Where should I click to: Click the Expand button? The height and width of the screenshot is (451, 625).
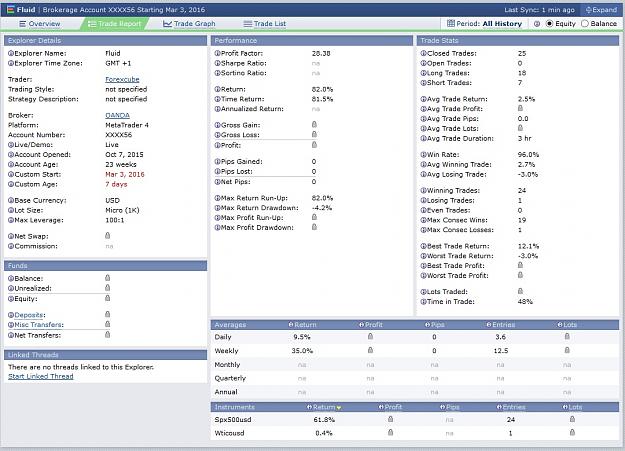(x=601, y=10)
